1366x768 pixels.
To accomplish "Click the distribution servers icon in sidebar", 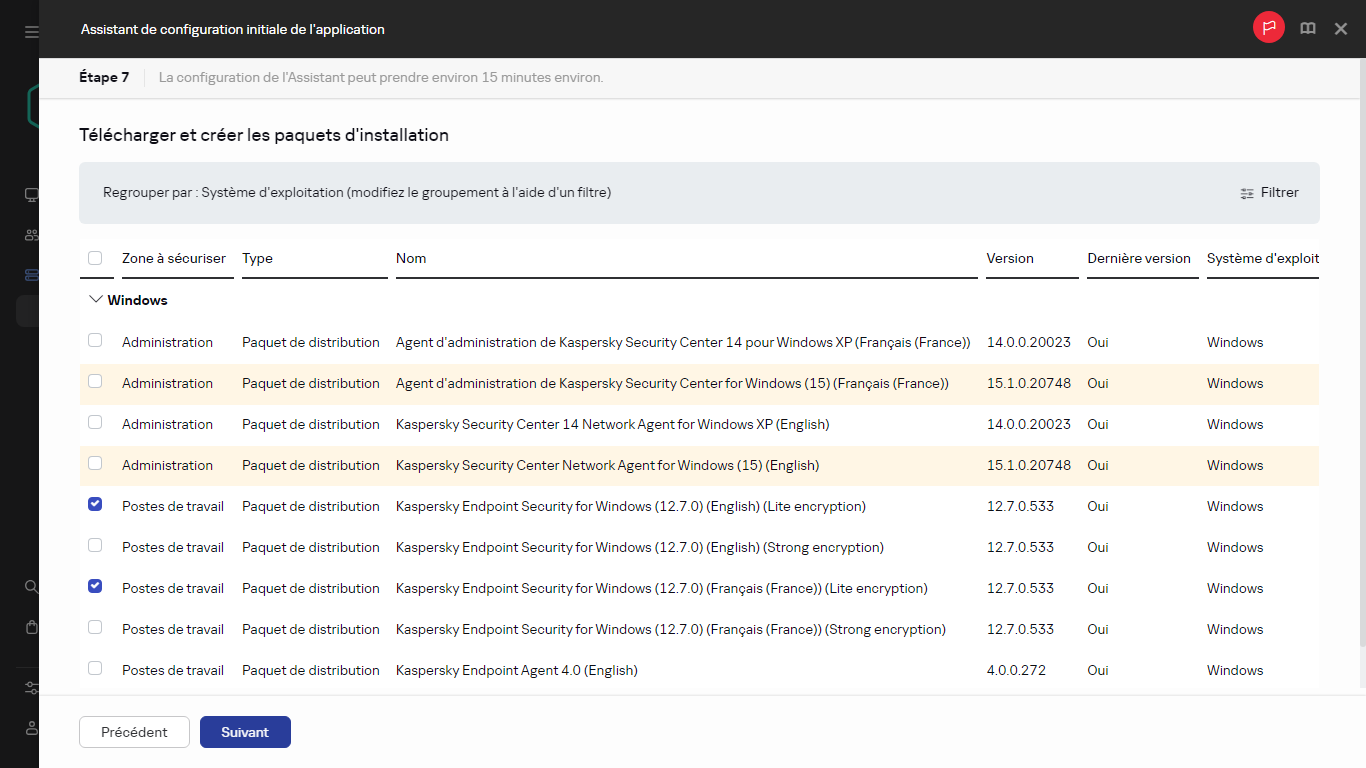I will [x=30, y=275].
